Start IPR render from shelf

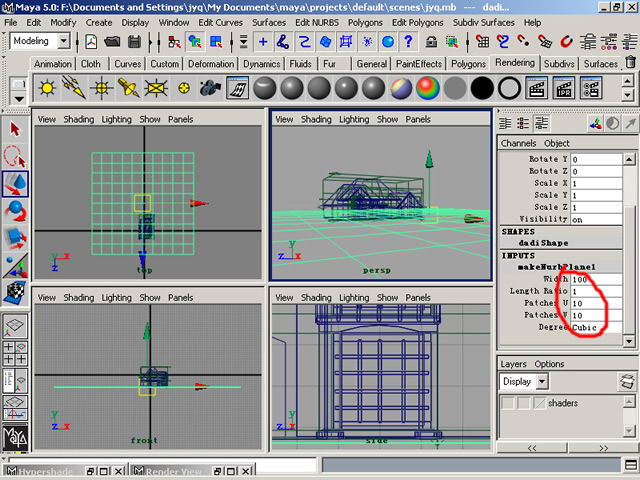(564, 88)
